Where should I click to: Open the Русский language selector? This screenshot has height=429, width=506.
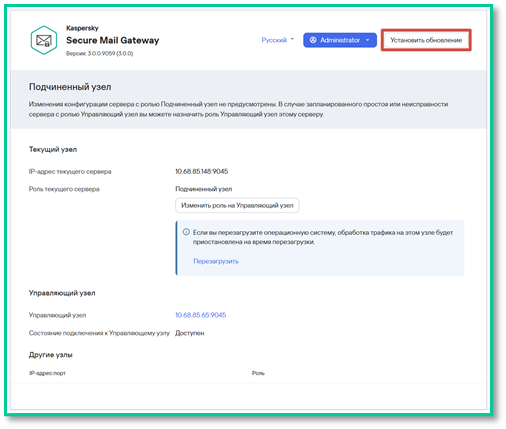(277, 40)
